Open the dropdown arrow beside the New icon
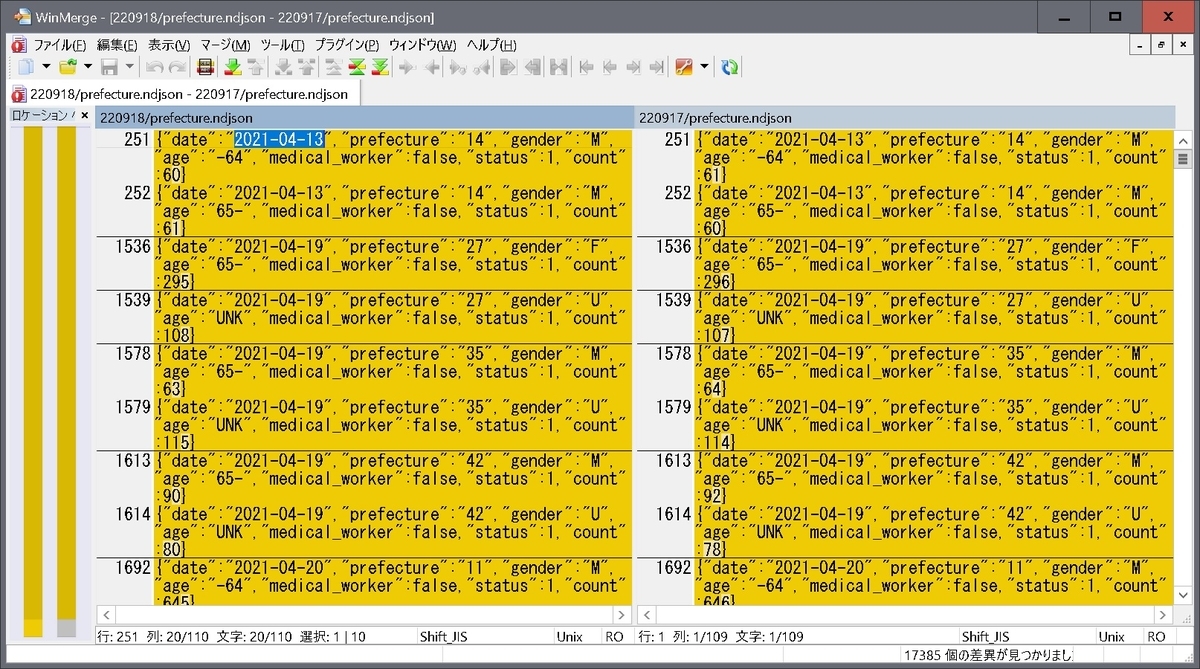Viewport: 1200px width, 669px height. pyautogui.click(x=46, y=67)
